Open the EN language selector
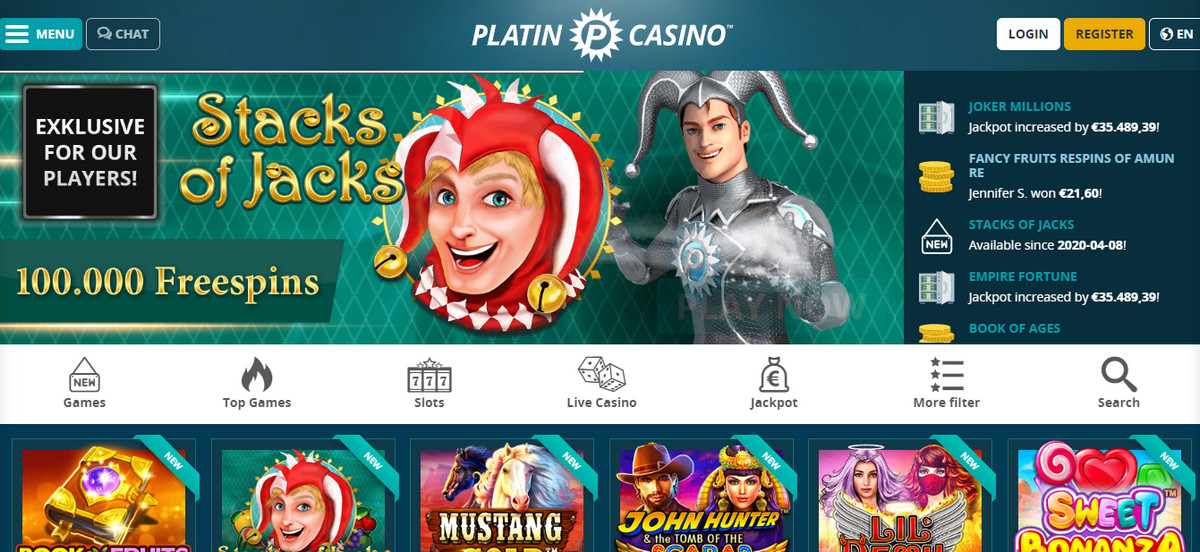This screenshot has height=552, width=1200. pos(1175,34)
